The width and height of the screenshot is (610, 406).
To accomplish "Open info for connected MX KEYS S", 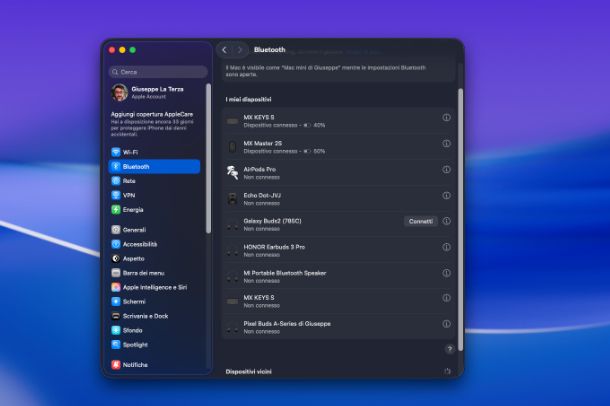I will pyautogui.click(x=446, y=117).
